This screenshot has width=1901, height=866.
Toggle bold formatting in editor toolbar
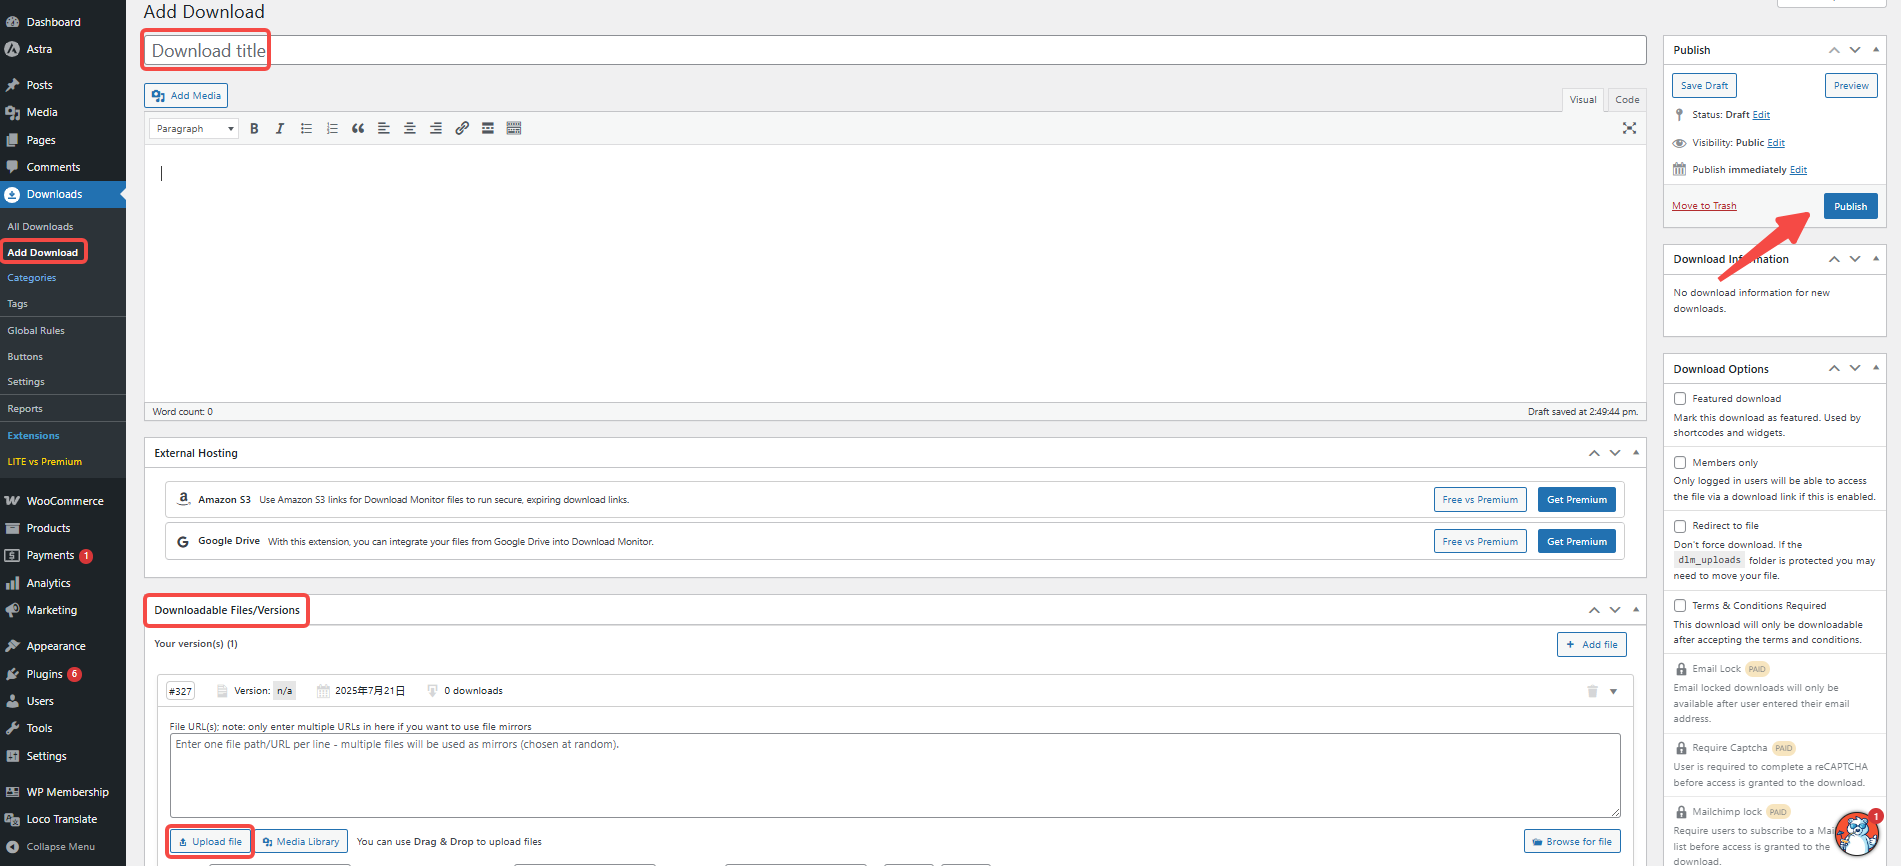point(254,129)
